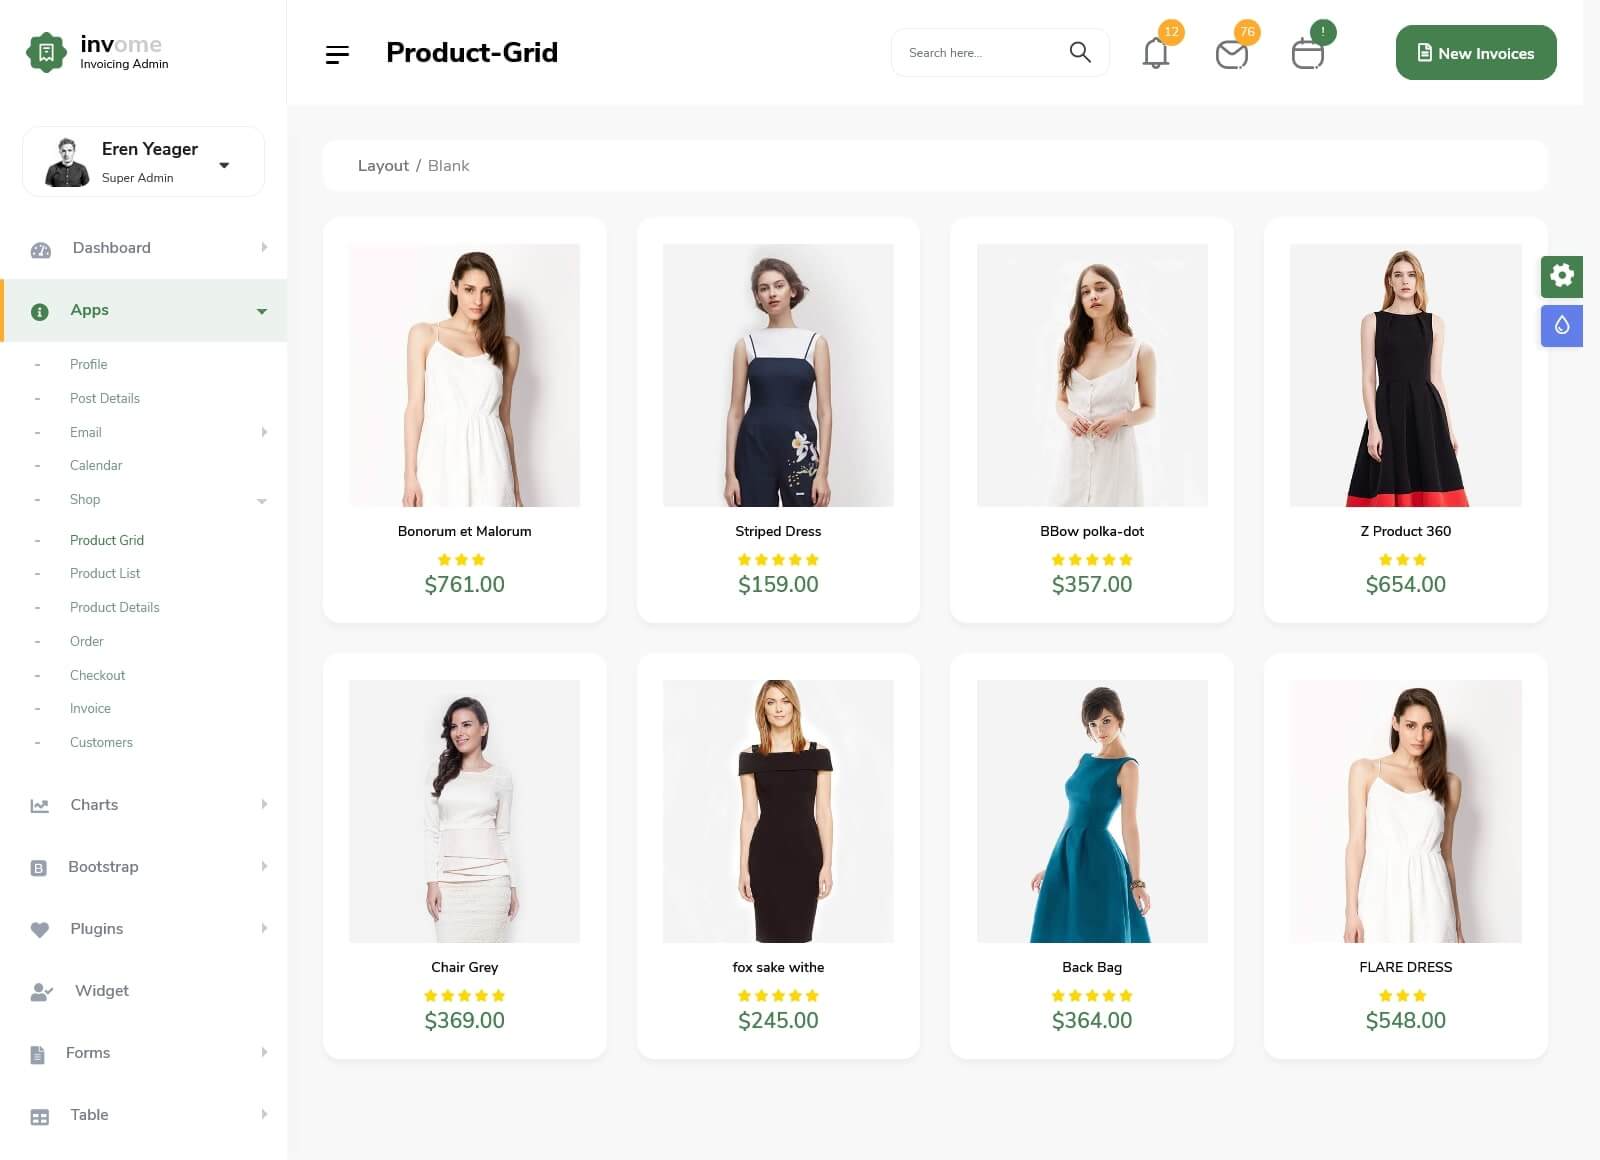Open the green settings gear panel
1600x1160 pixels.
click(1561, 276)
